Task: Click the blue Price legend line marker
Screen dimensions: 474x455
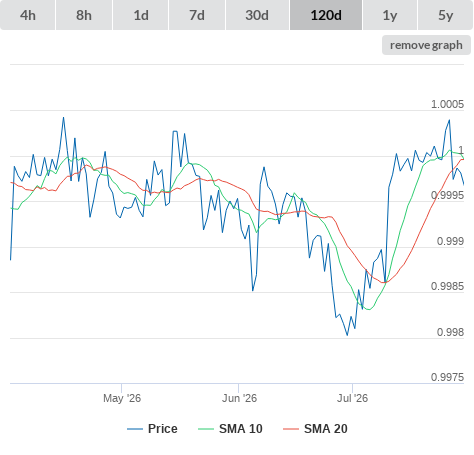Action: tap(135, 429)
